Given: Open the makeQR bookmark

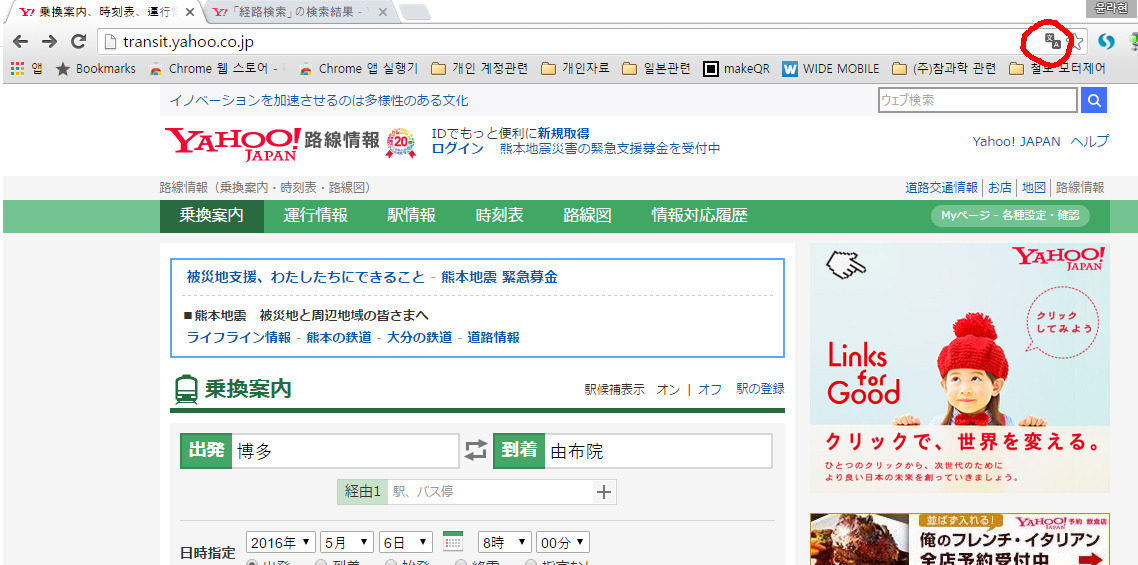Looking at the screenshot, I should pos(737,69).
